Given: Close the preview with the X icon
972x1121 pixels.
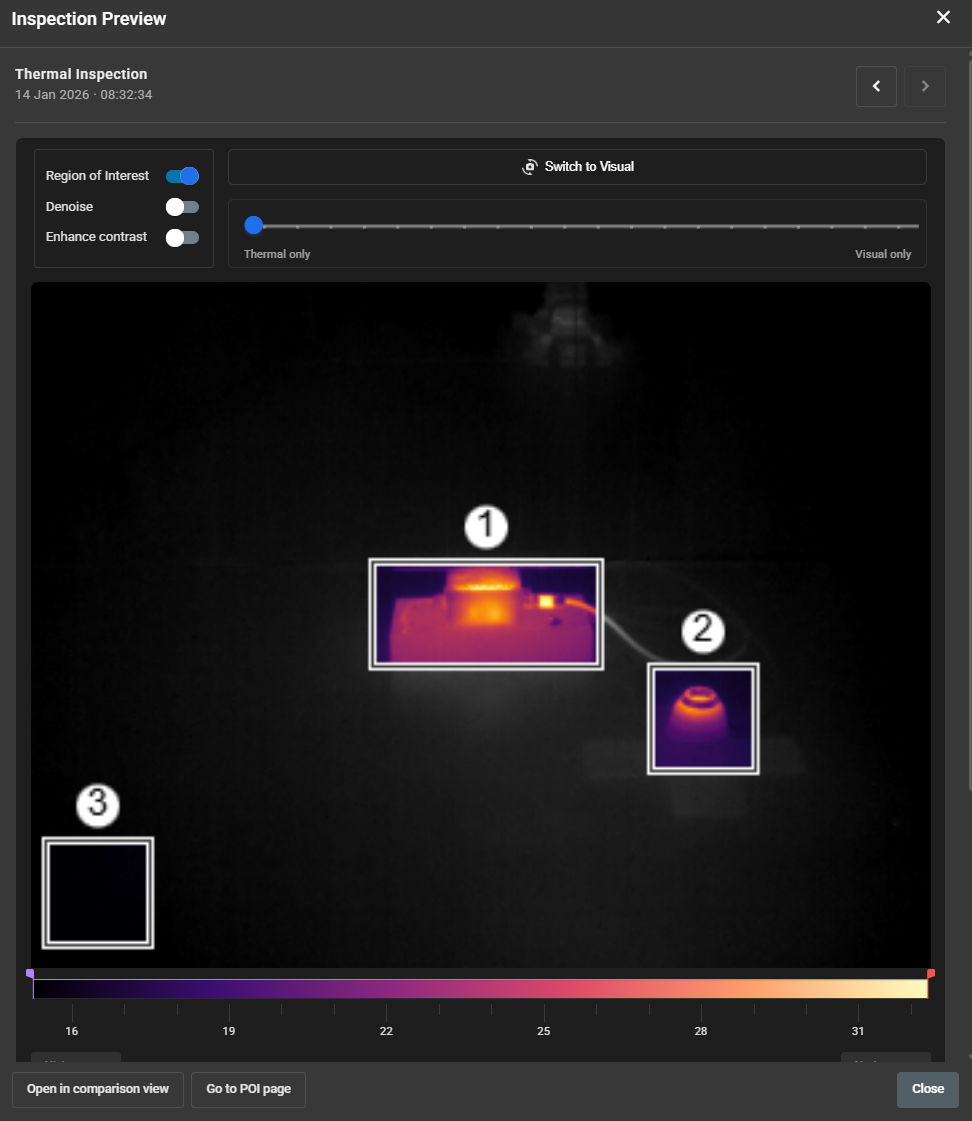Looking at the screenshot, I should click(943, 18).
